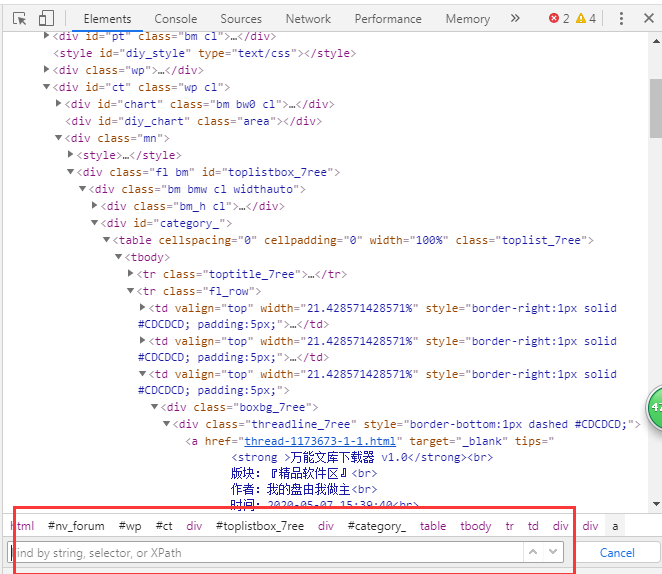Expand the div id="chart" node
Viewport: 662px width, 574px height.
59,103
